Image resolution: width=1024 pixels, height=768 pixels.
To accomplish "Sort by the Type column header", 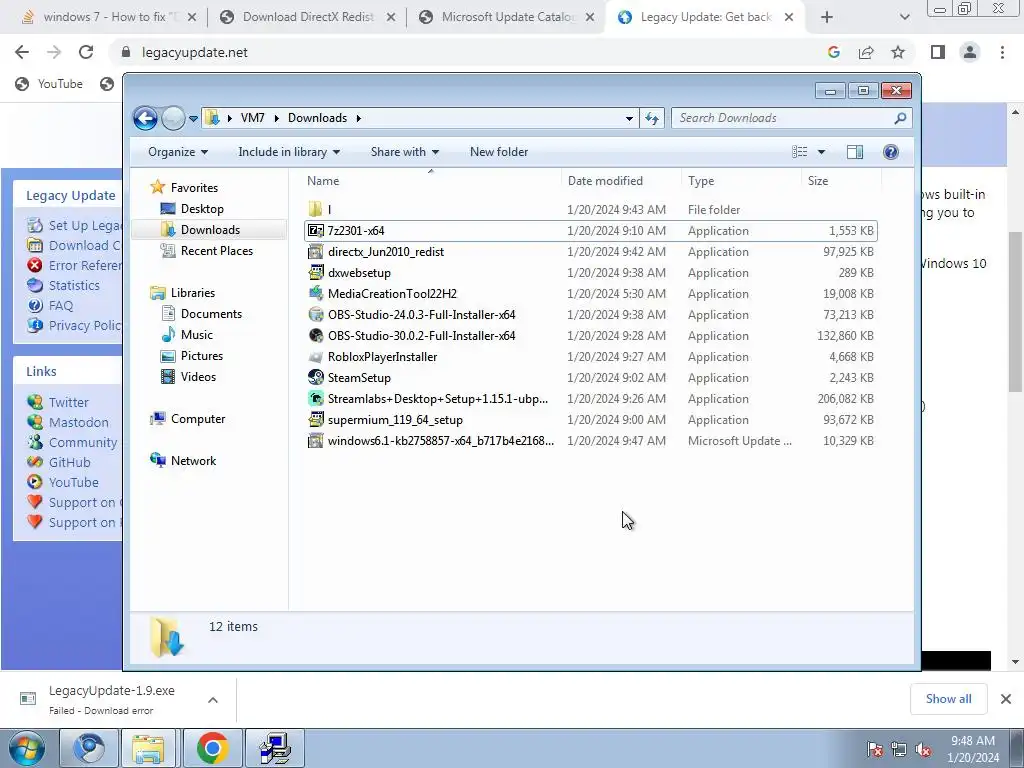I will [741, 181].
